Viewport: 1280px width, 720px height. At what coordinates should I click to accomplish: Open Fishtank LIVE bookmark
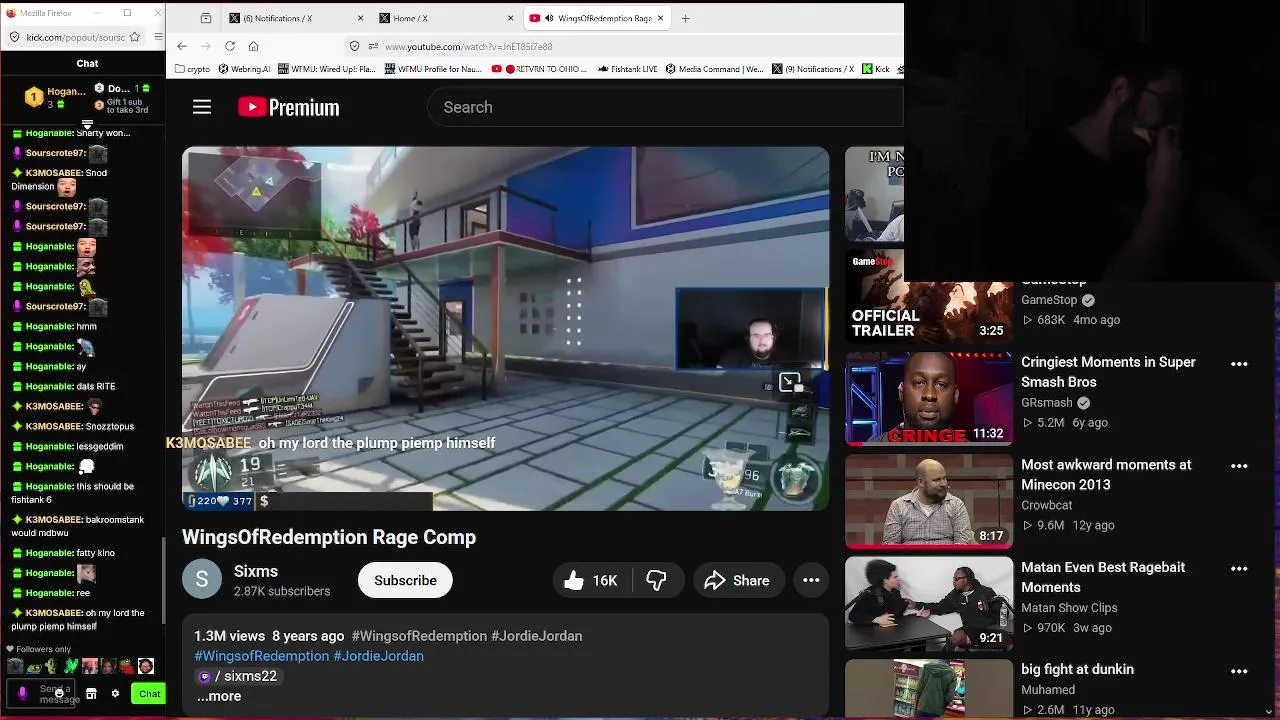point(627,69)
